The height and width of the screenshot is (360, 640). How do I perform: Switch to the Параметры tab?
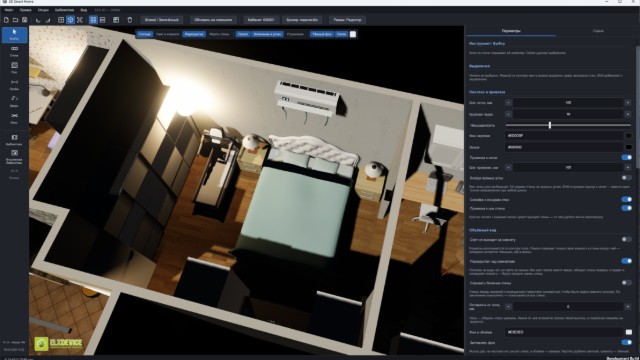[x=511, y=31]
